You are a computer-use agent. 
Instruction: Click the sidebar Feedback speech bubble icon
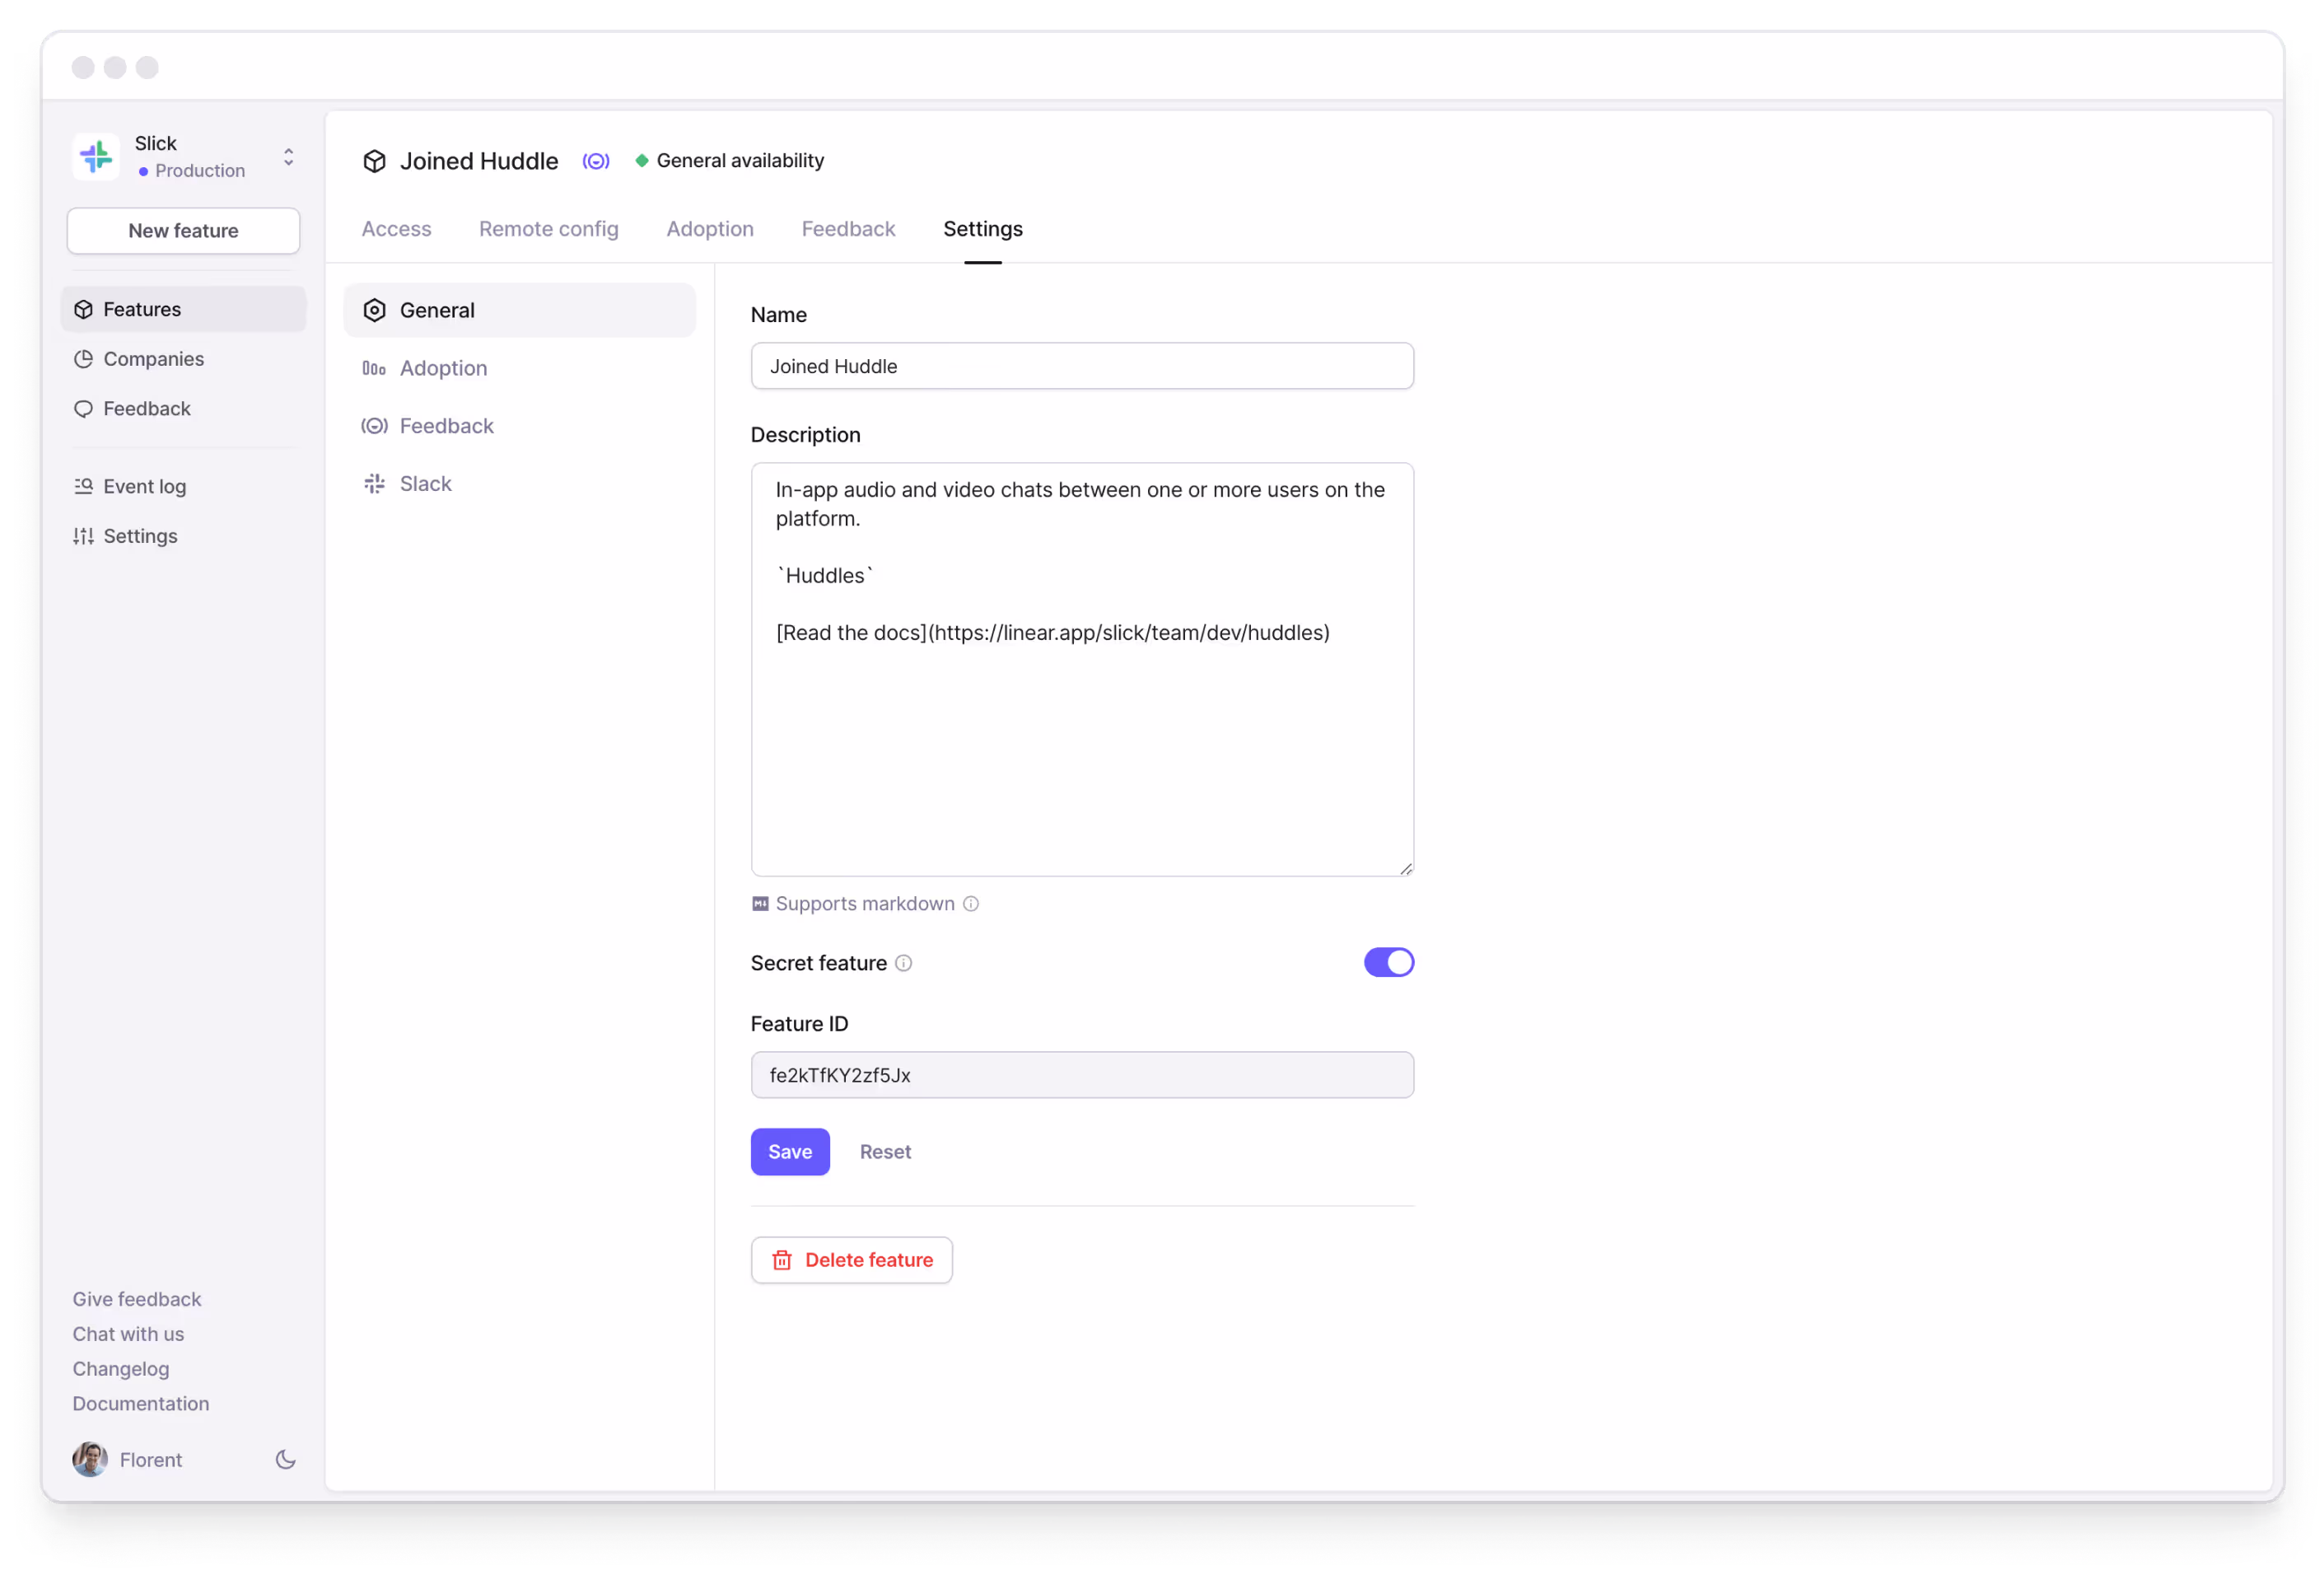coord(84,409)
